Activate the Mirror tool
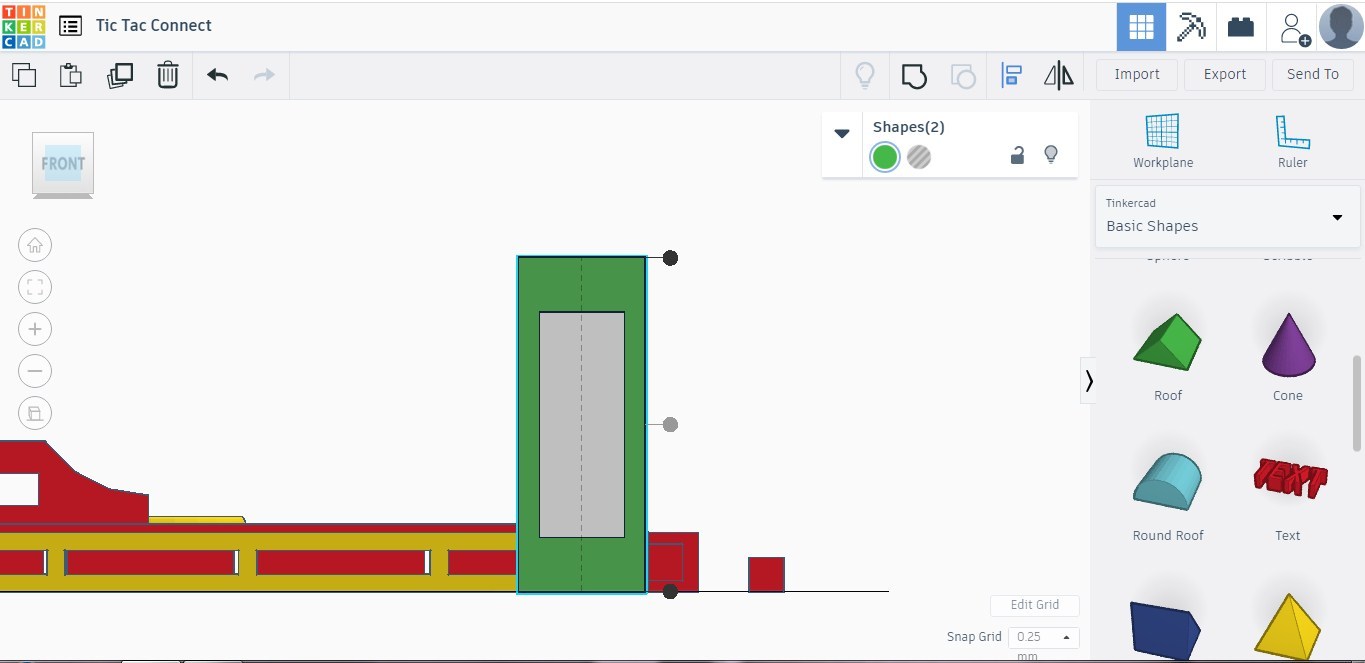The image size is (1365, 663). 1059,75
